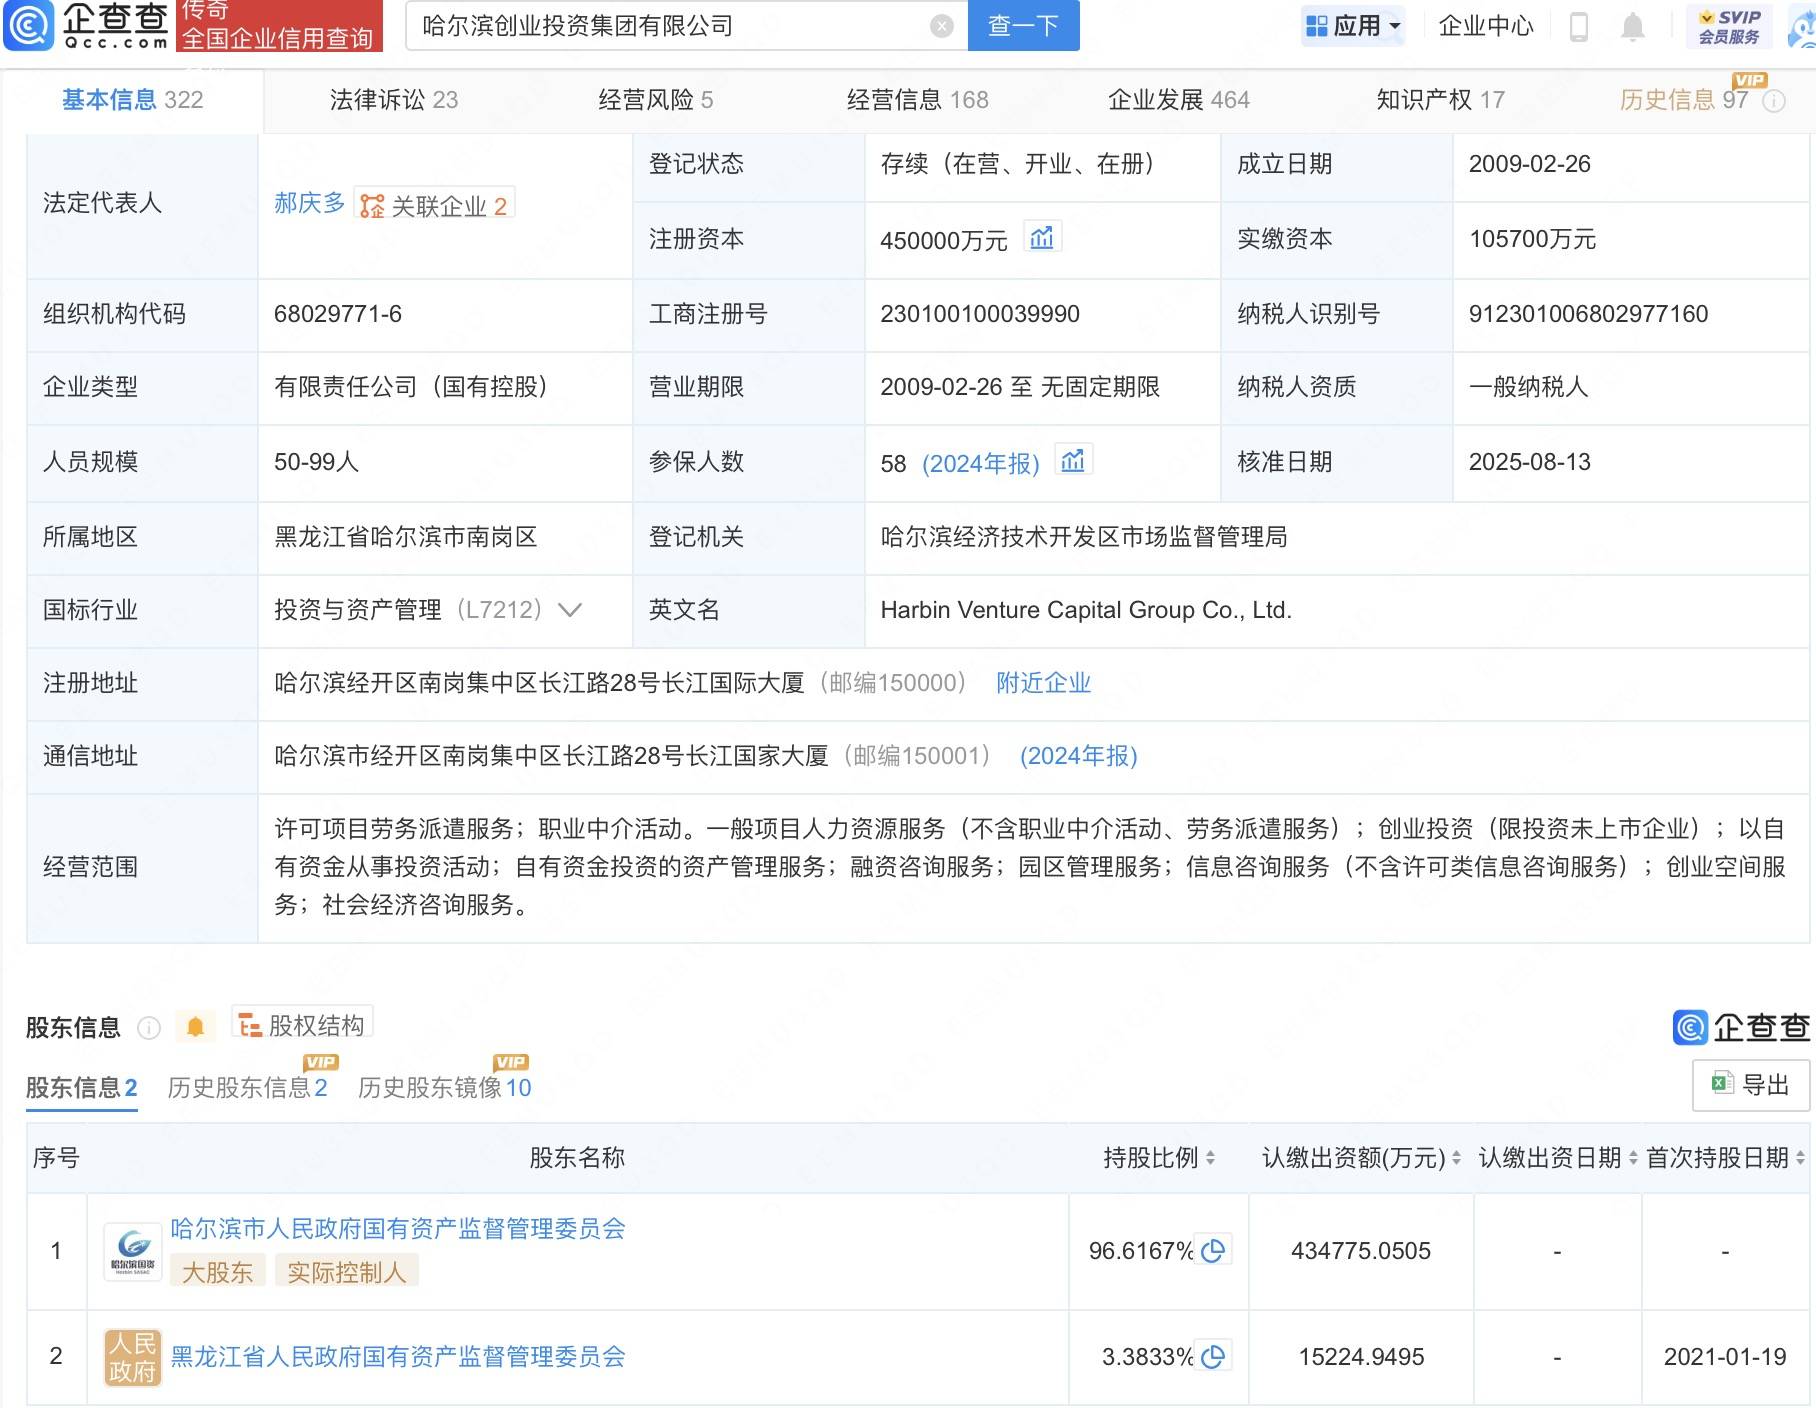
Task: Switch to 经营风险 tab
Action: point(656,100)
